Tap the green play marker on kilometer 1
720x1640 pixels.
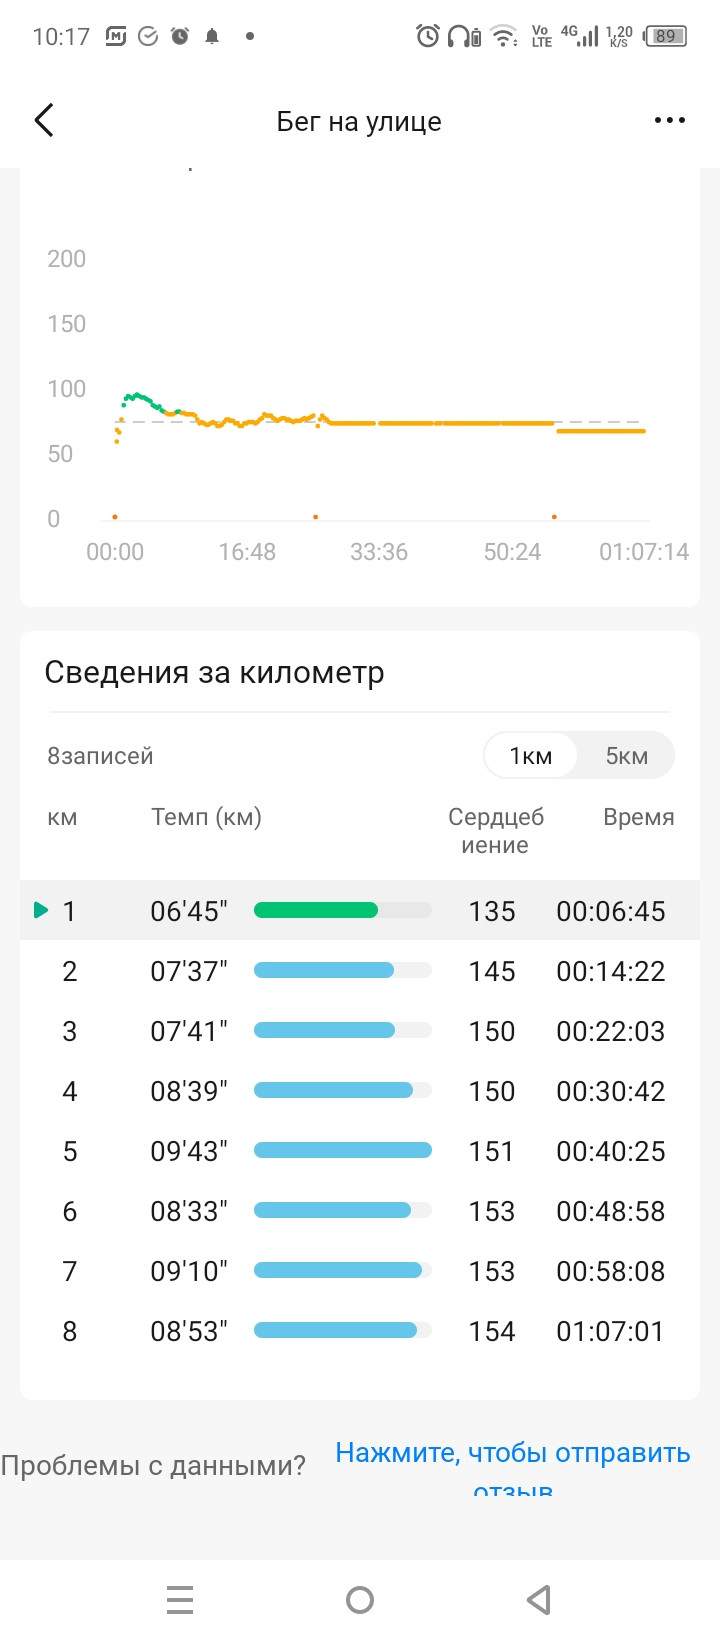pos(41,910)
